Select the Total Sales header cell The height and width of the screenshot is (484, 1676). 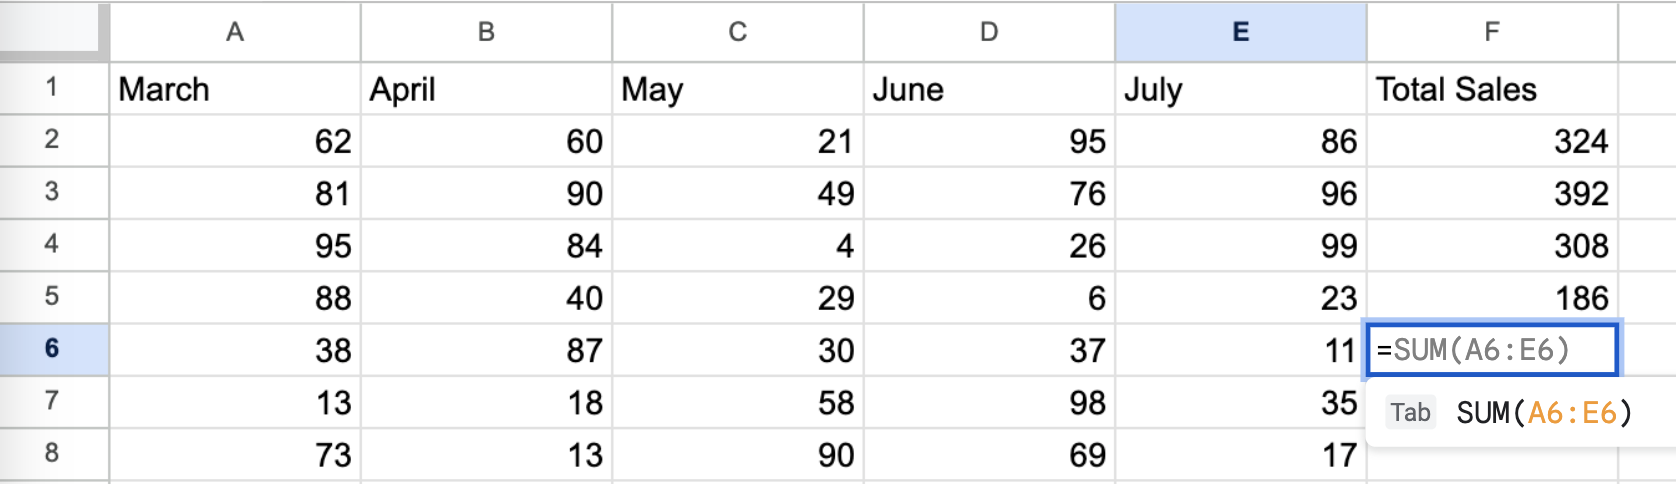(x=1492, y=89)
